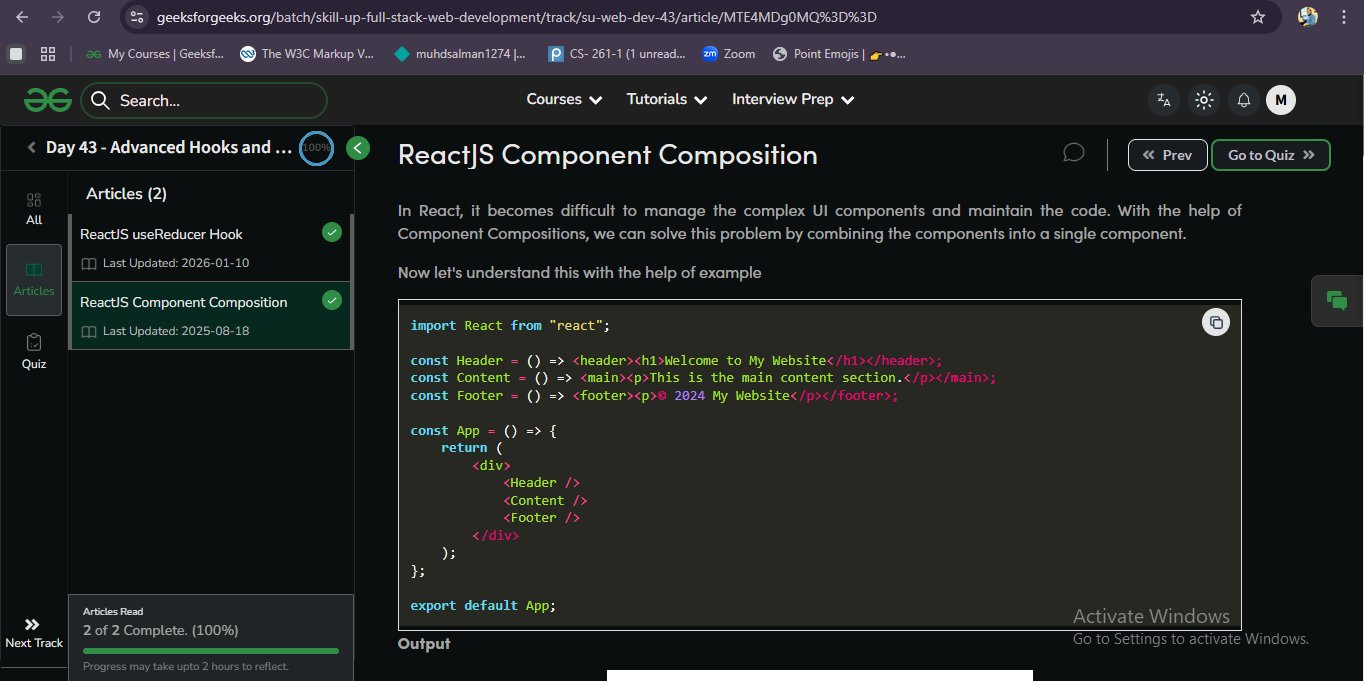Viewport: 1364px width, 681px height.
Task: Click the Day 43 track title
Action: (x=169, y=147)
